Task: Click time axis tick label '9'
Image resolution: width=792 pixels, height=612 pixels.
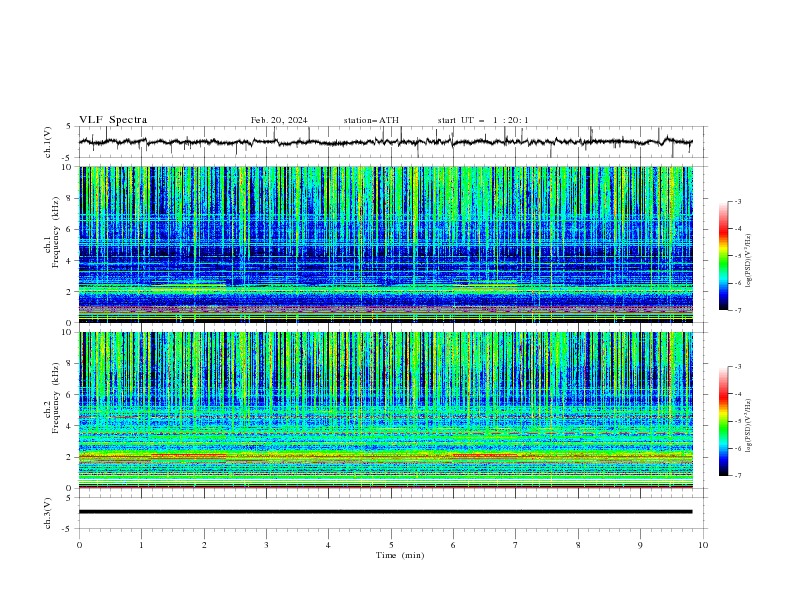Action: pyautogui.click(x=640, y=545)
